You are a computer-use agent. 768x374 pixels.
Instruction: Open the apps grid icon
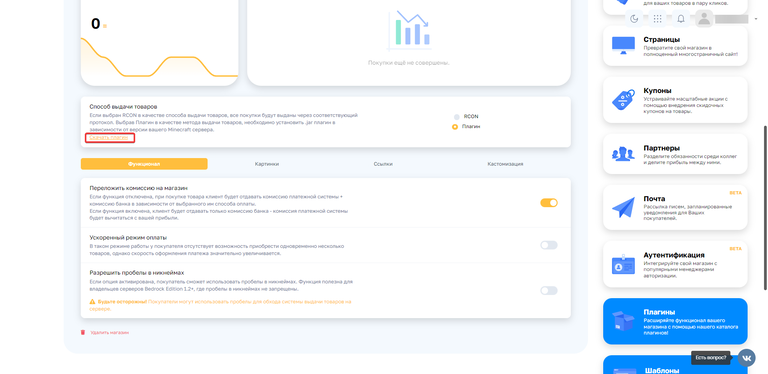657,19
